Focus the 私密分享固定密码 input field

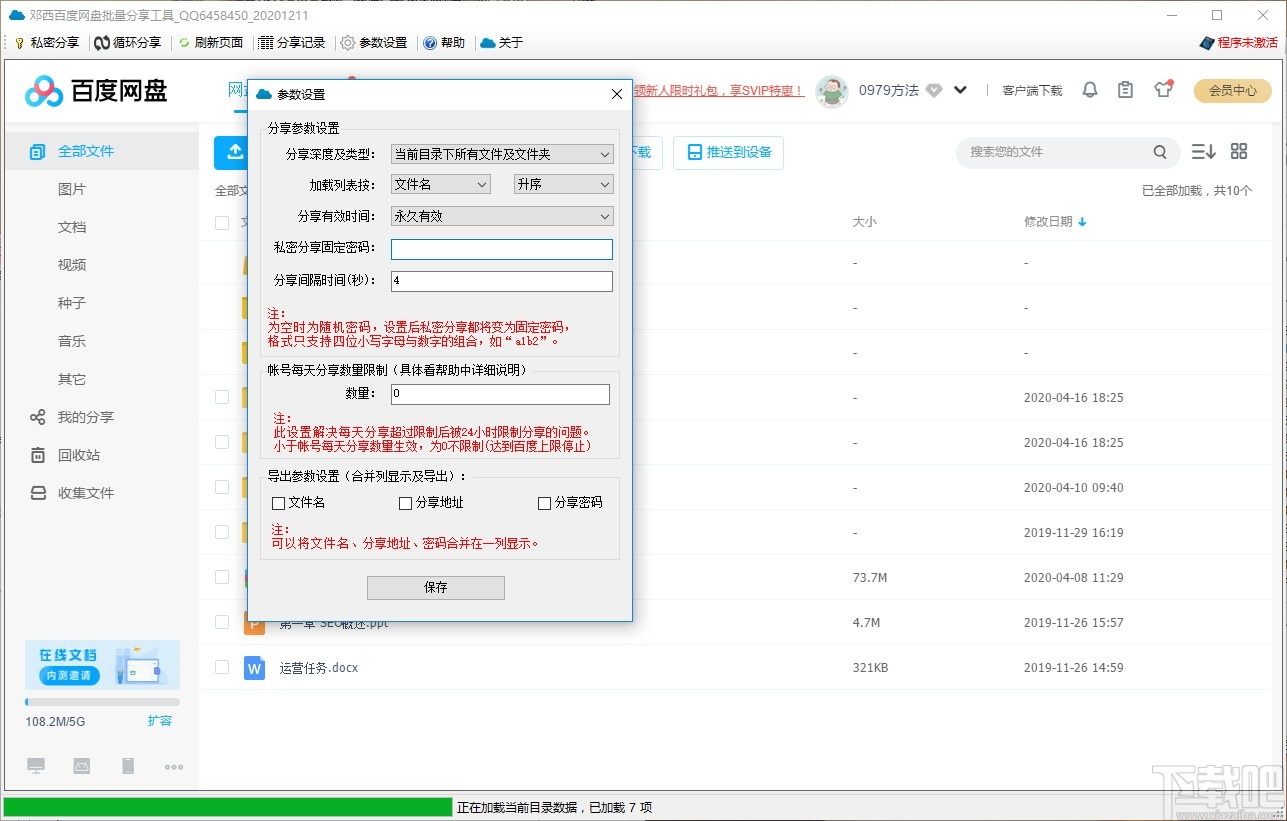tap(502, 249)
